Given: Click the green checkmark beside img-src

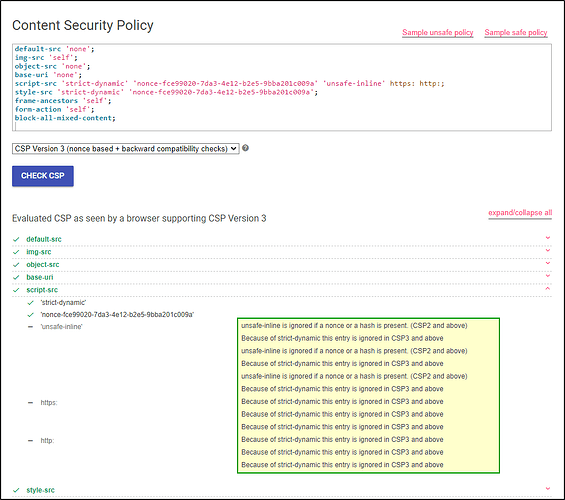Looking at the screenshot, I should (16, 252).
